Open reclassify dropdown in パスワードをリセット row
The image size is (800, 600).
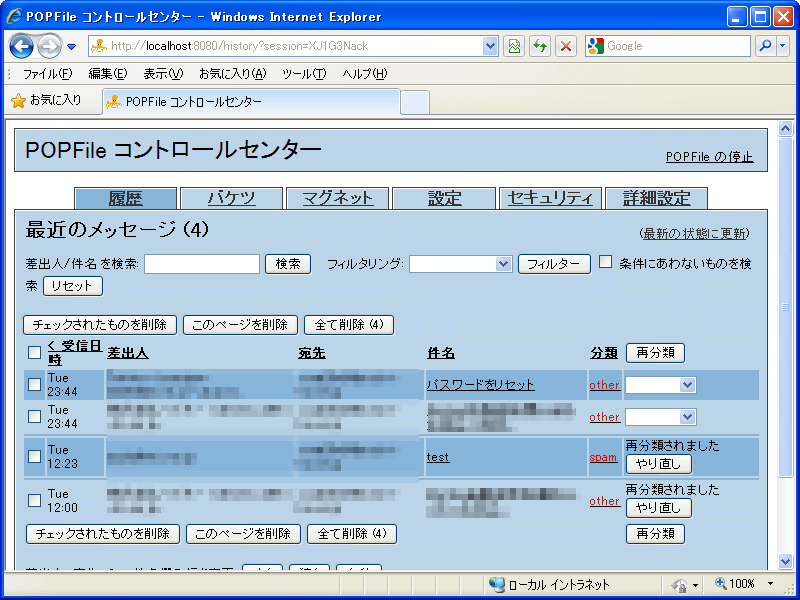661,385
